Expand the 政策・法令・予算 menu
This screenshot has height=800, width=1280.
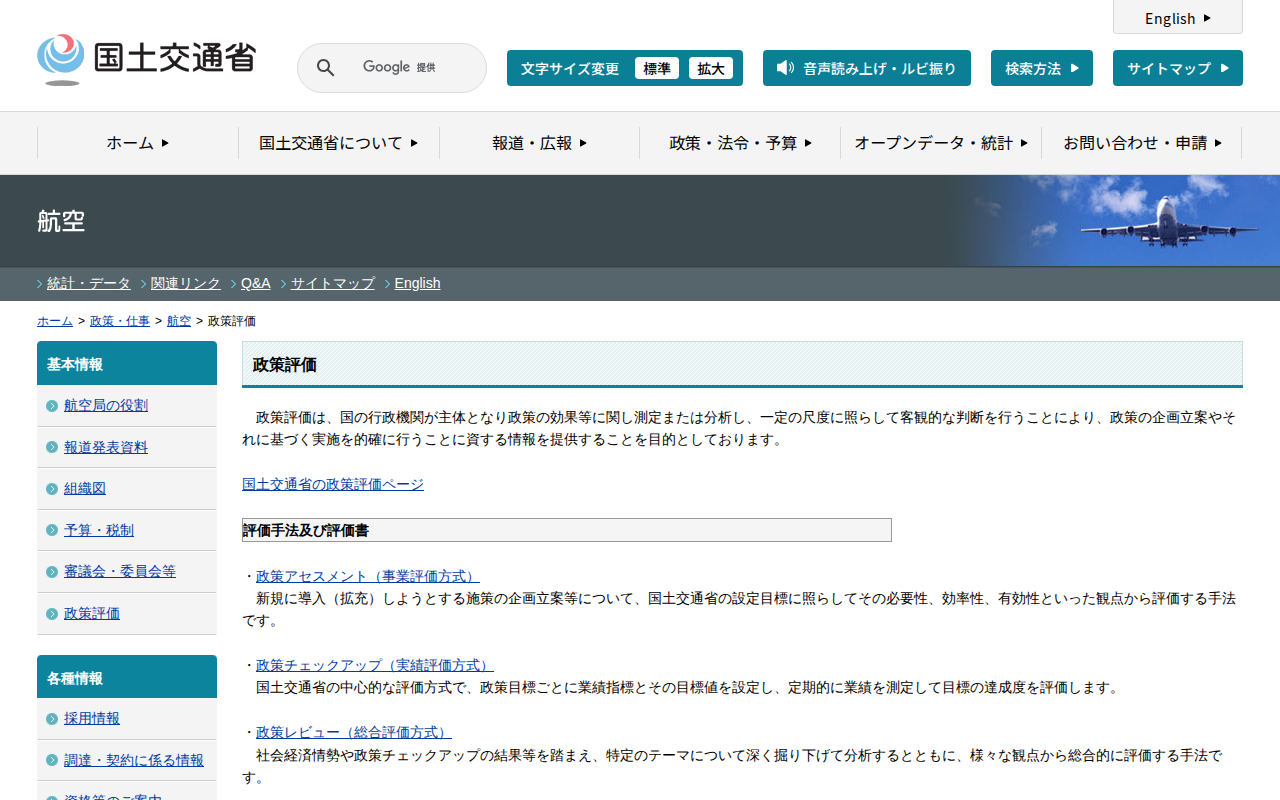740,143
